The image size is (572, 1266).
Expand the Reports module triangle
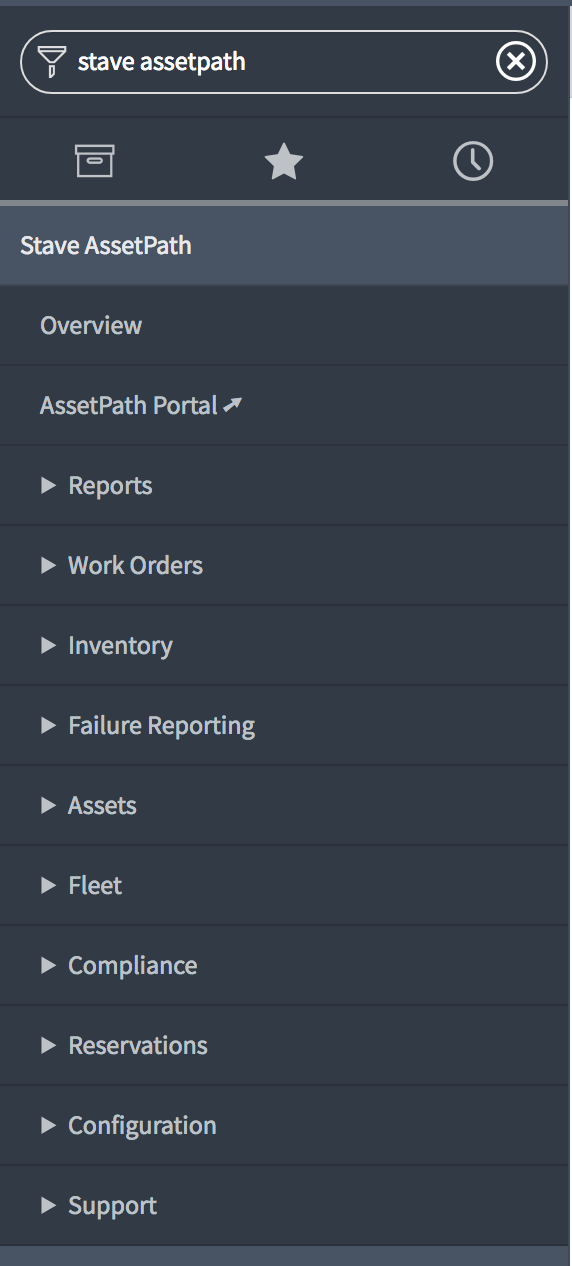point(48,485)
